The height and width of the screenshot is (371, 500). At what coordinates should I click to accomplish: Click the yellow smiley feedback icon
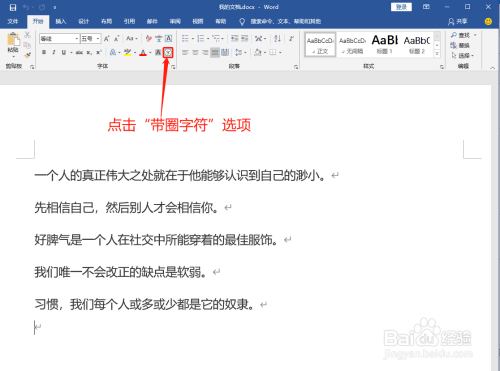pyautogui.click(x=488, y=22)
